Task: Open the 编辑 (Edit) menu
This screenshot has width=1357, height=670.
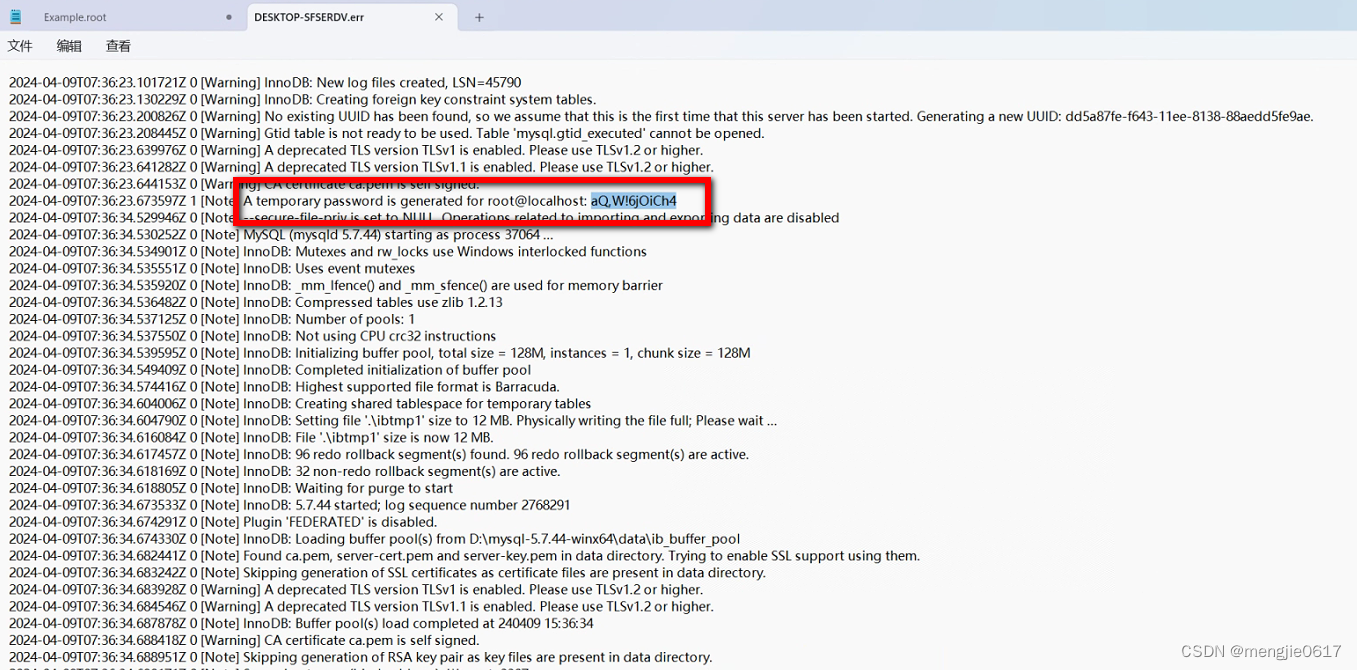Action: click(68, 45)
